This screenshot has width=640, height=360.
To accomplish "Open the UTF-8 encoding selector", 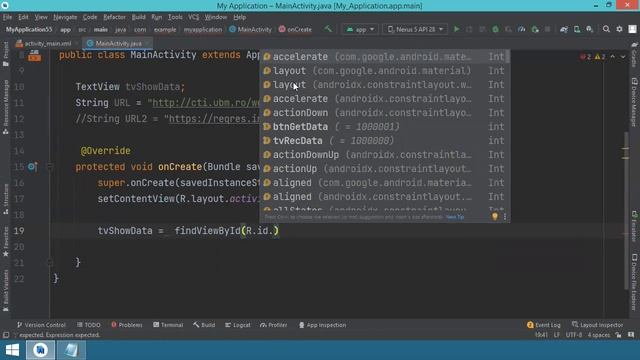I will (574, 335).
